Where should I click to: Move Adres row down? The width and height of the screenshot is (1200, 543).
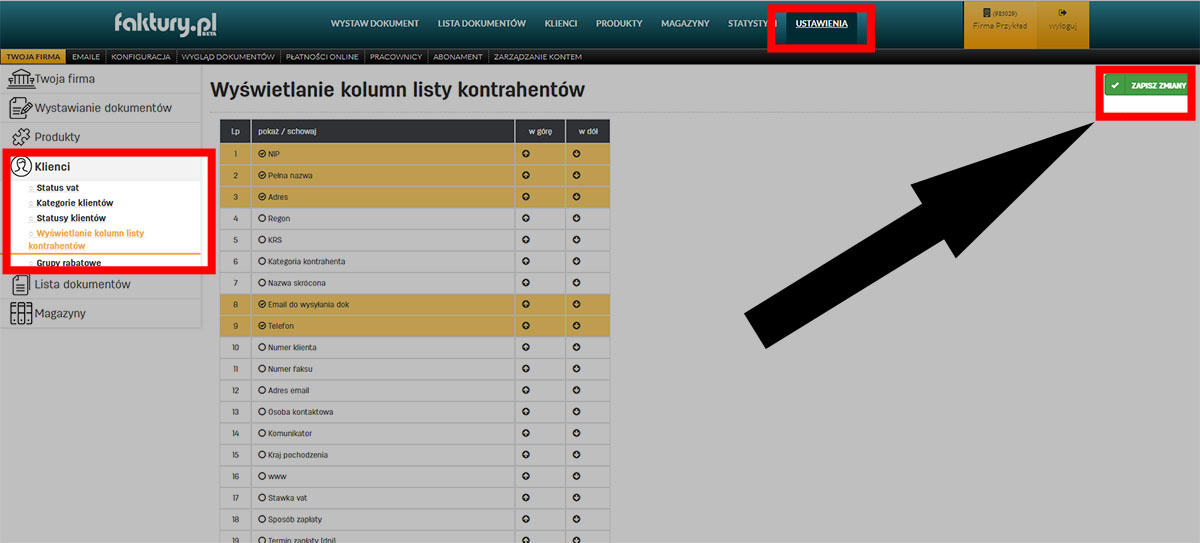577,197
